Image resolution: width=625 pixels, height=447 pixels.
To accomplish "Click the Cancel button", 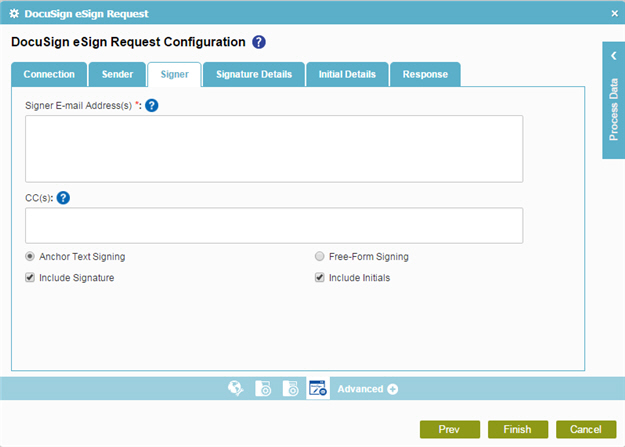I will point(586,429).
